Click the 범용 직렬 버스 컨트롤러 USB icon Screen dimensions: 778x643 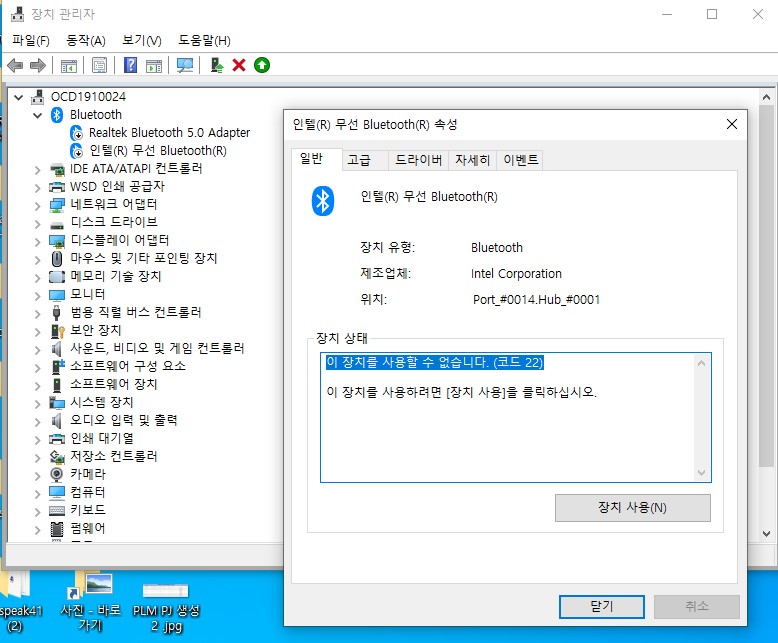tap(57, 313)
